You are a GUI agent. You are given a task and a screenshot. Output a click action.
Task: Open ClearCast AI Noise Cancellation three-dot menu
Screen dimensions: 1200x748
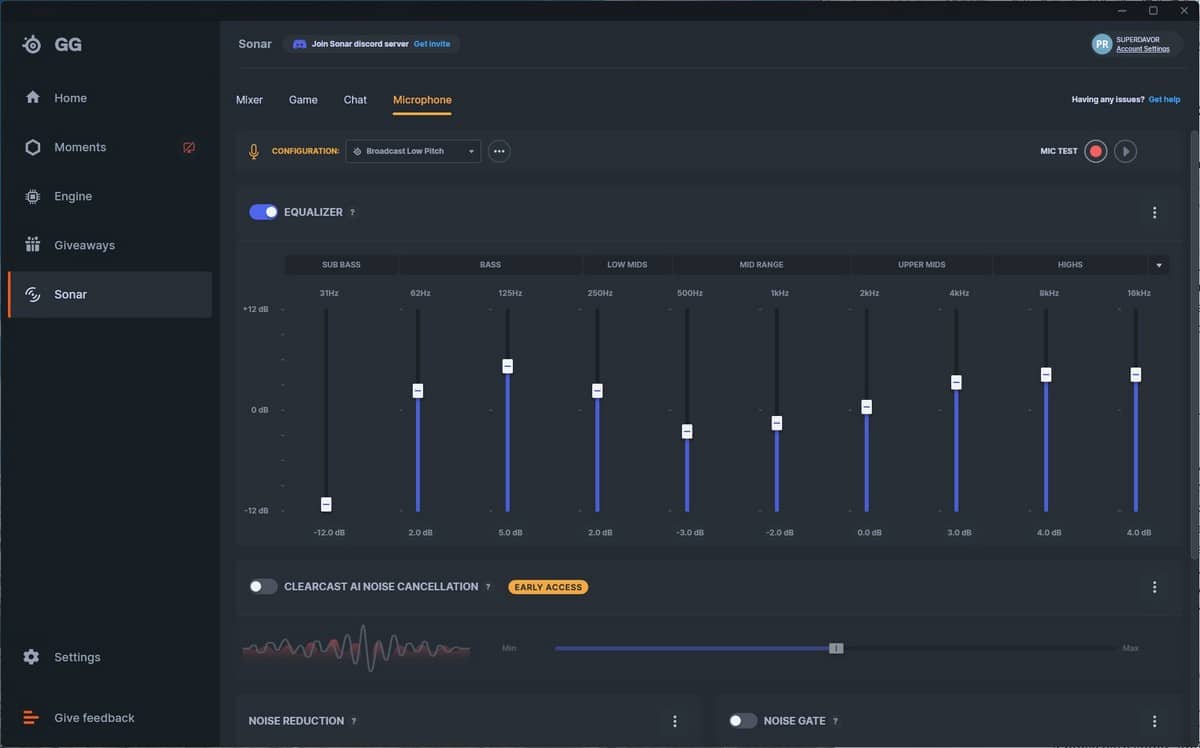1155,587
